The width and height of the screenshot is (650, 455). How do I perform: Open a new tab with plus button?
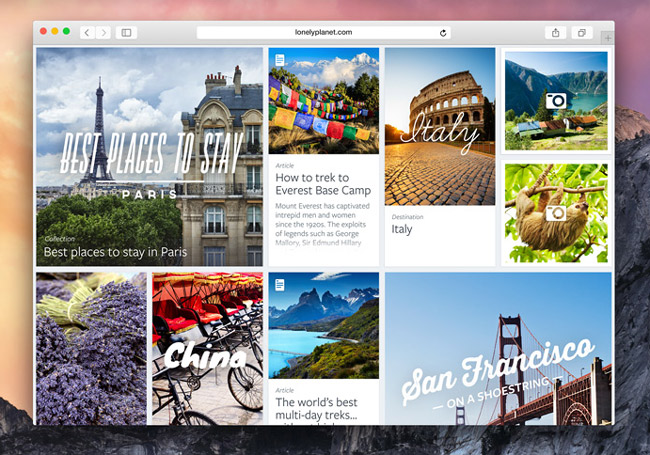click(608, 38)
